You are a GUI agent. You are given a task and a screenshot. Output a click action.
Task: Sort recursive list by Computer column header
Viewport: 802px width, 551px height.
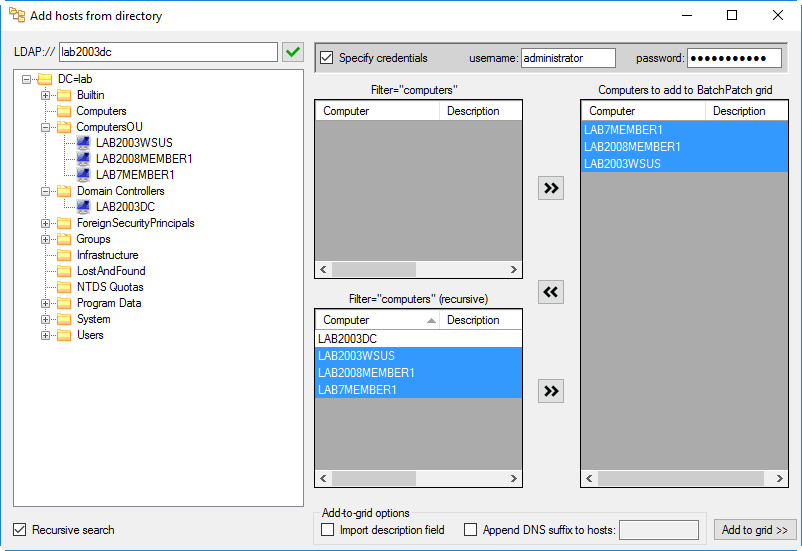click(377, 320)
